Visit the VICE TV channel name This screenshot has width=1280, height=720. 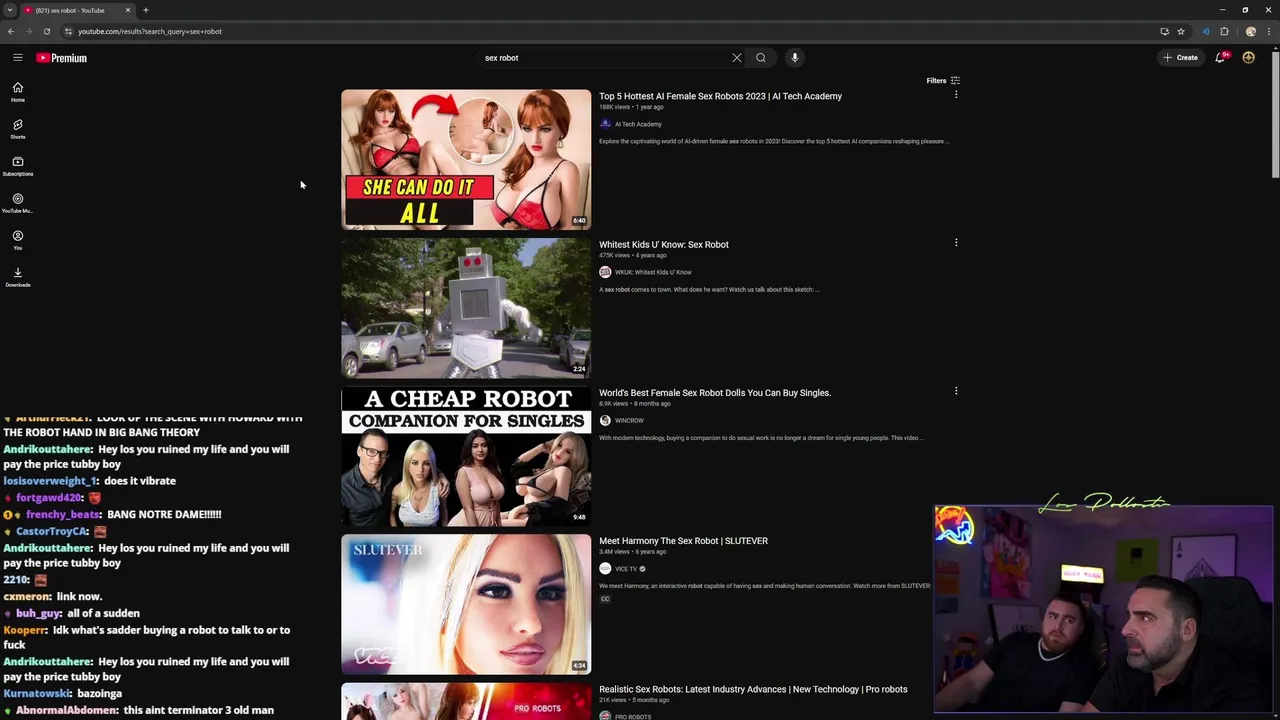(626, 569)
